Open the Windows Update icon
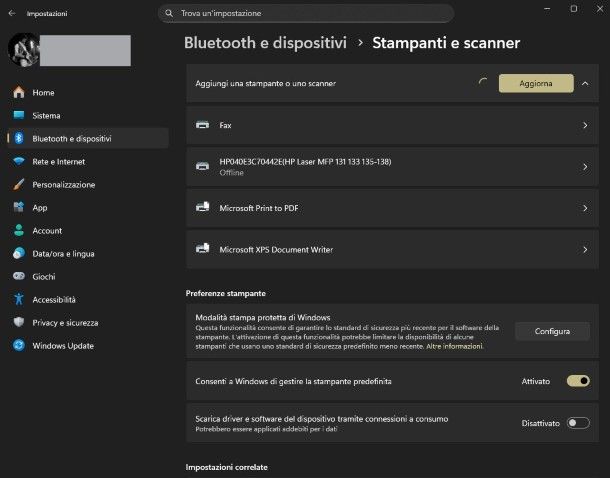Screen dimensions: 610x478 [19, 345]
